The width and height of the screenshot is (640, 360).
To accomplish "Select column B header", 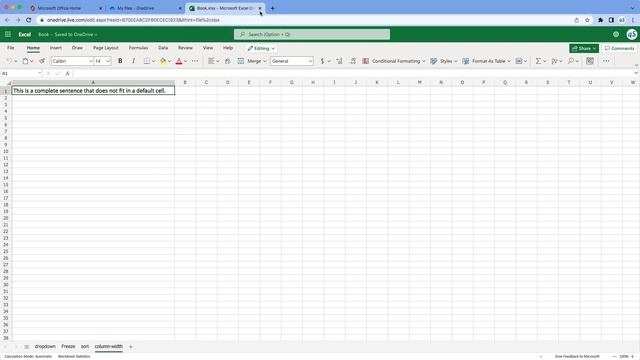I will (x=185, y=82).
